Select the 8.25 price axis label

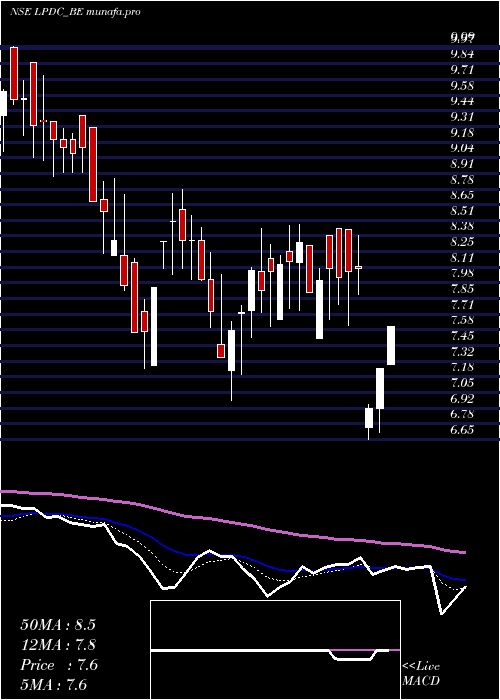tap(462, 242)
